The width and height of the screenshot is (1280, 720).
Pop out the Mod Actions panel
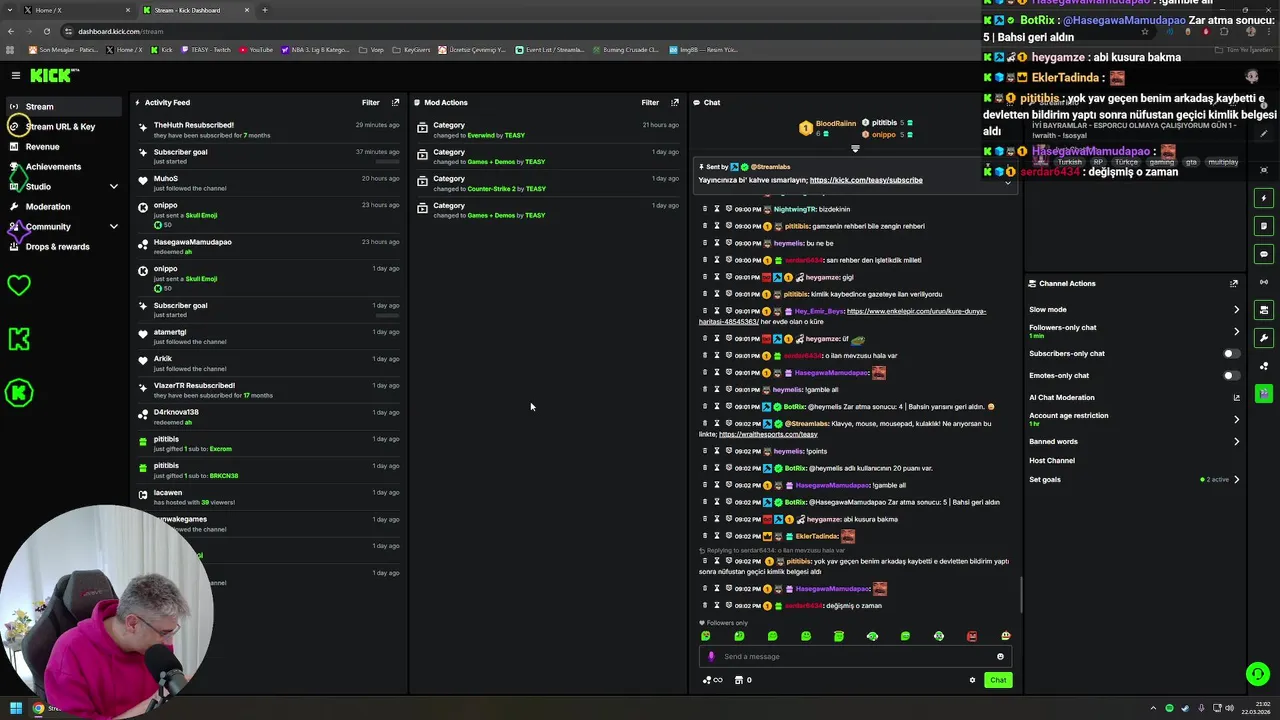(675, 102)
